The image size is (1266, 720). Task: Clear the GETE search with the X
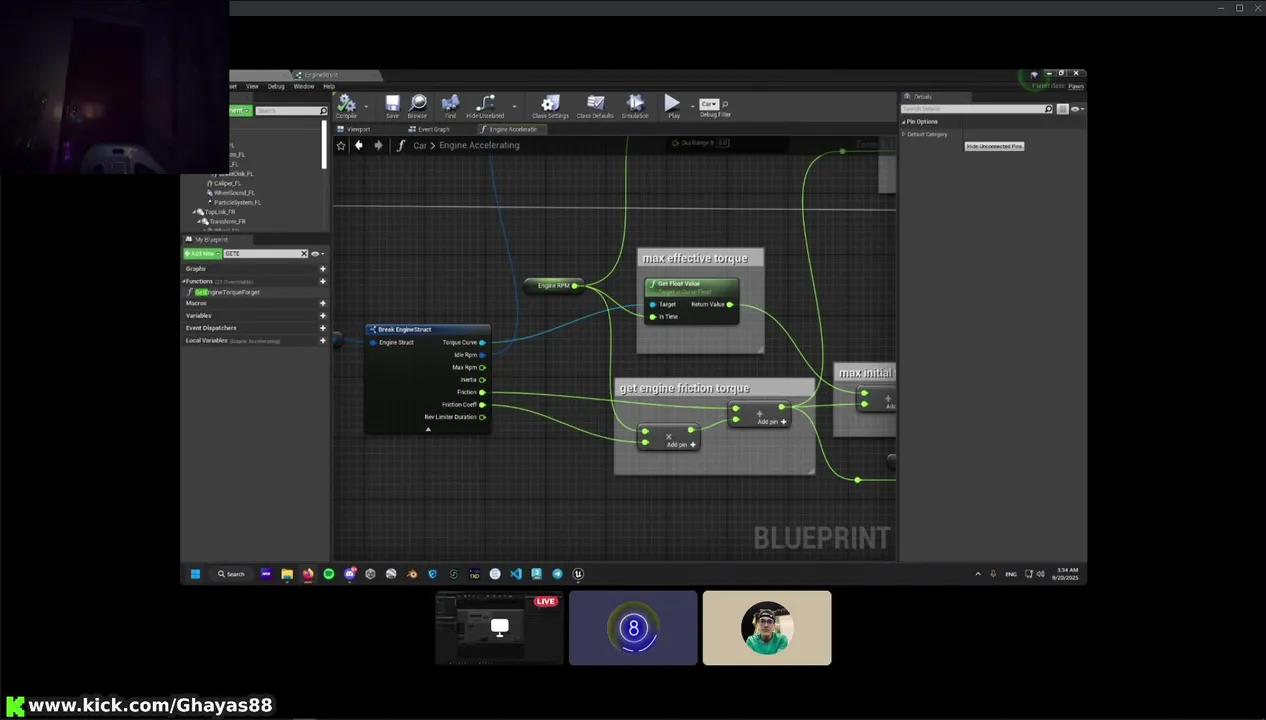pos(304,254)
